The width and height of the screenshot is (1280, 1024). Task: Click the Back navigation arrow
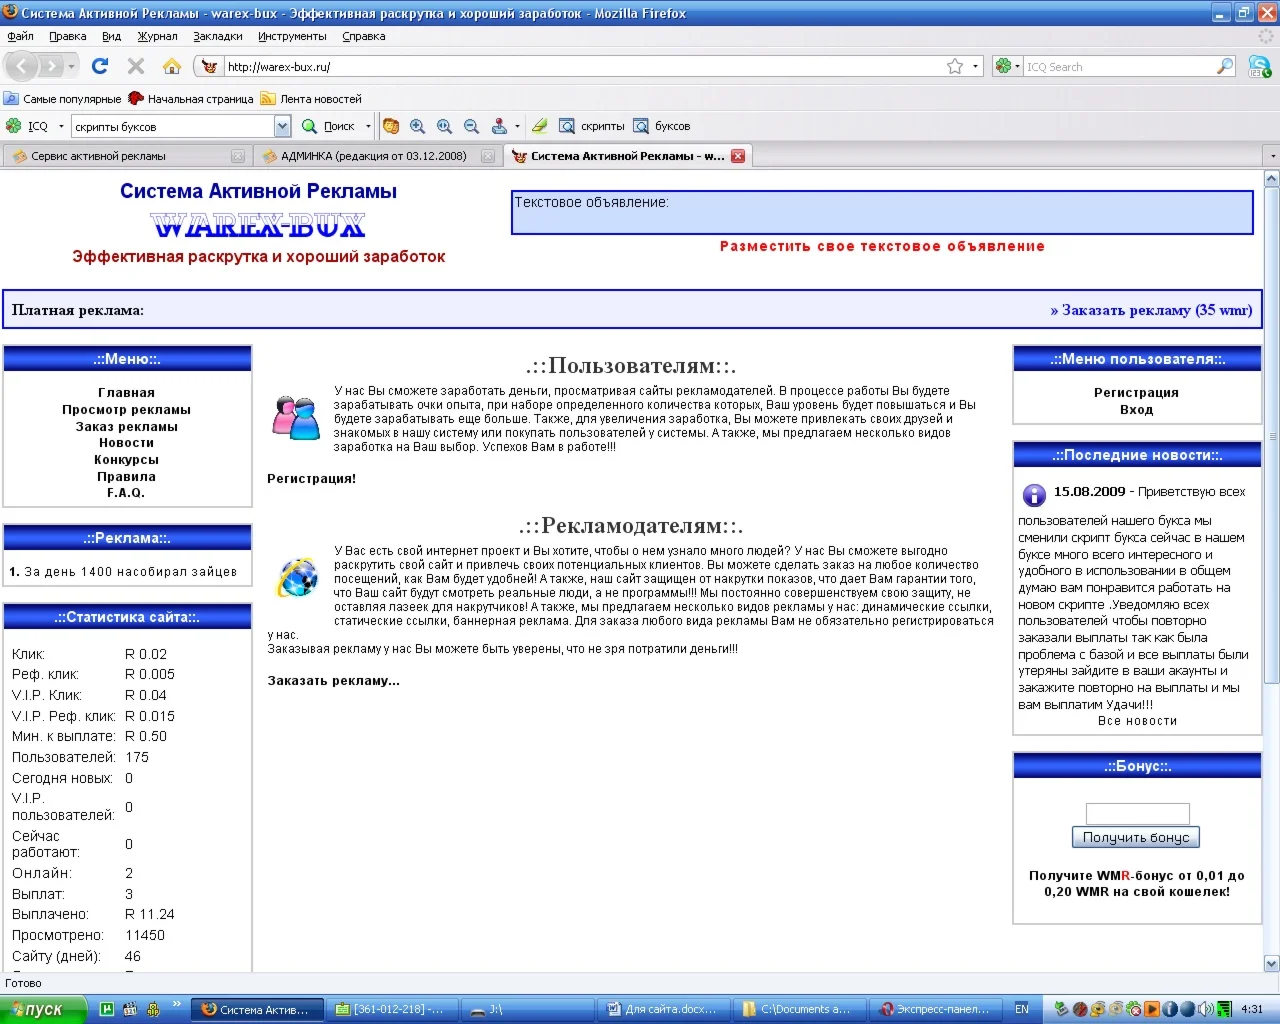(x=22, y=66)
